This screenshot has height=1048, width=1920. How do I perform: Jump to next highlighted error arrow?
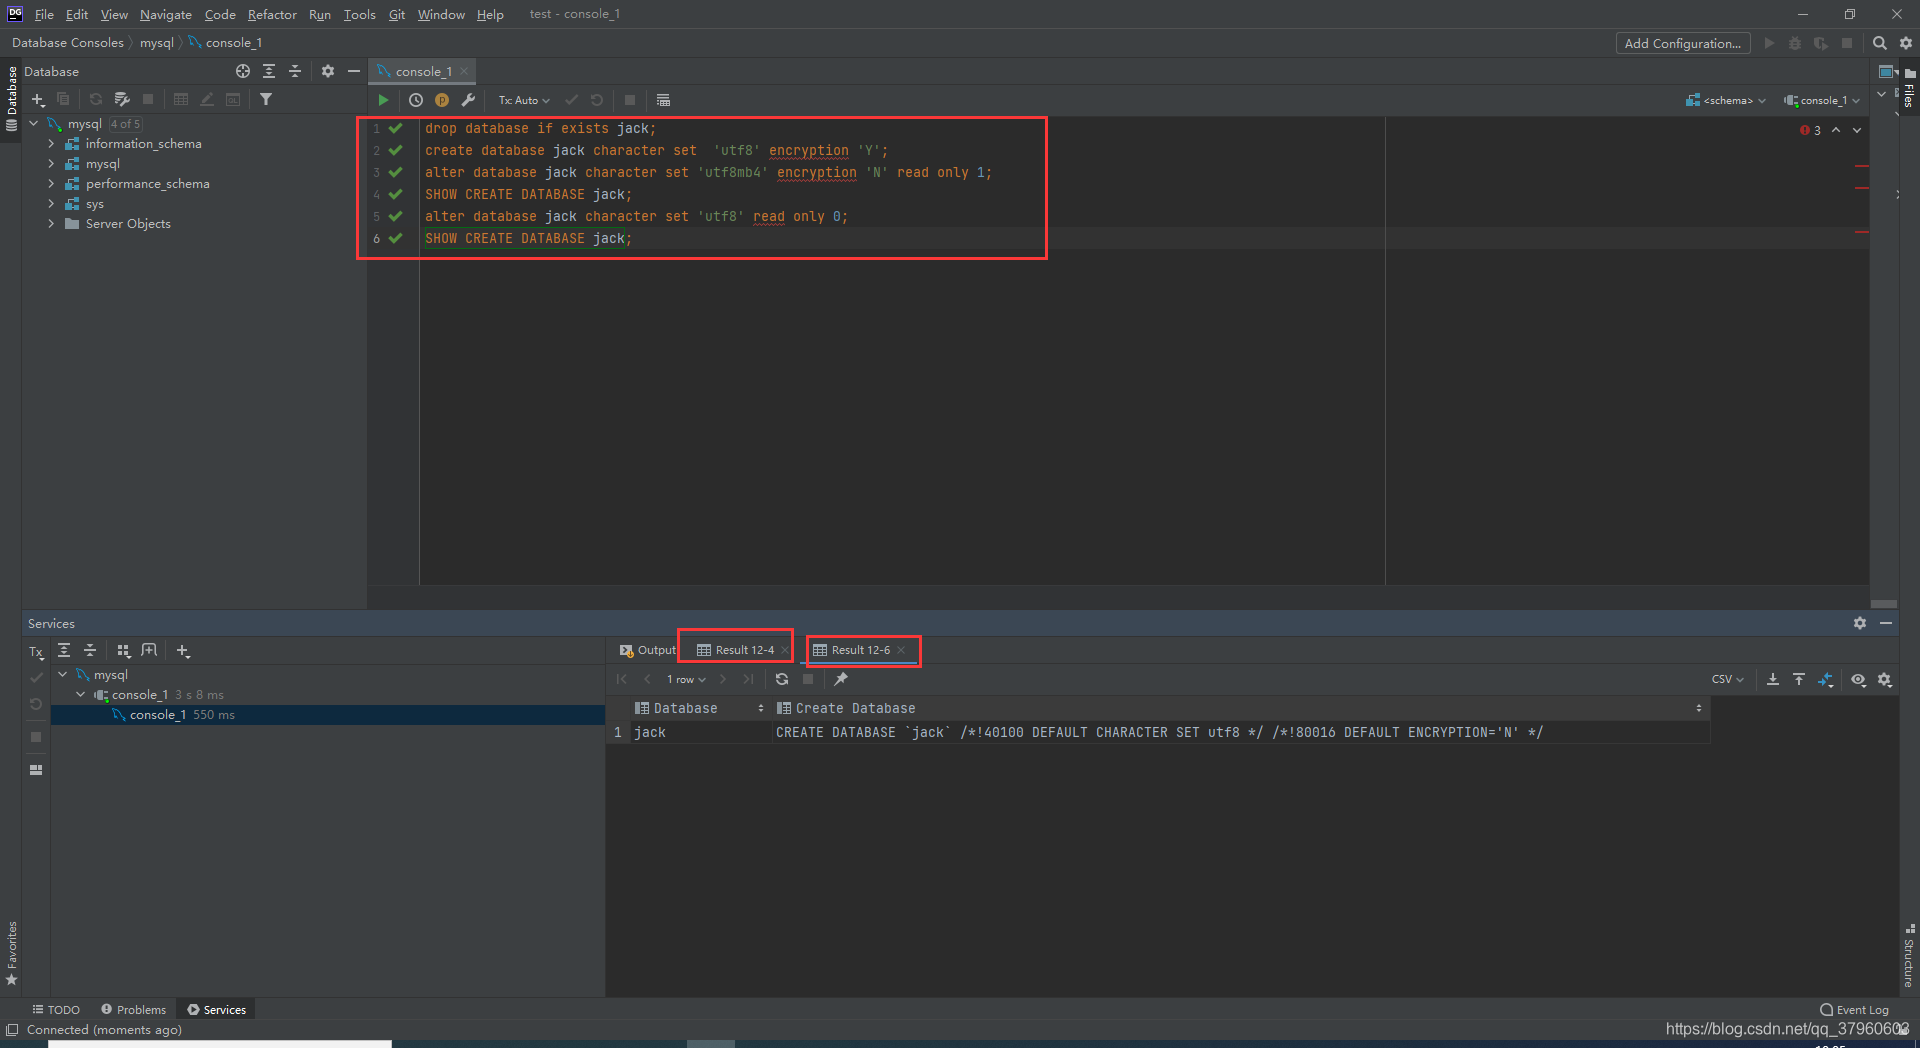click(1857, 130)
